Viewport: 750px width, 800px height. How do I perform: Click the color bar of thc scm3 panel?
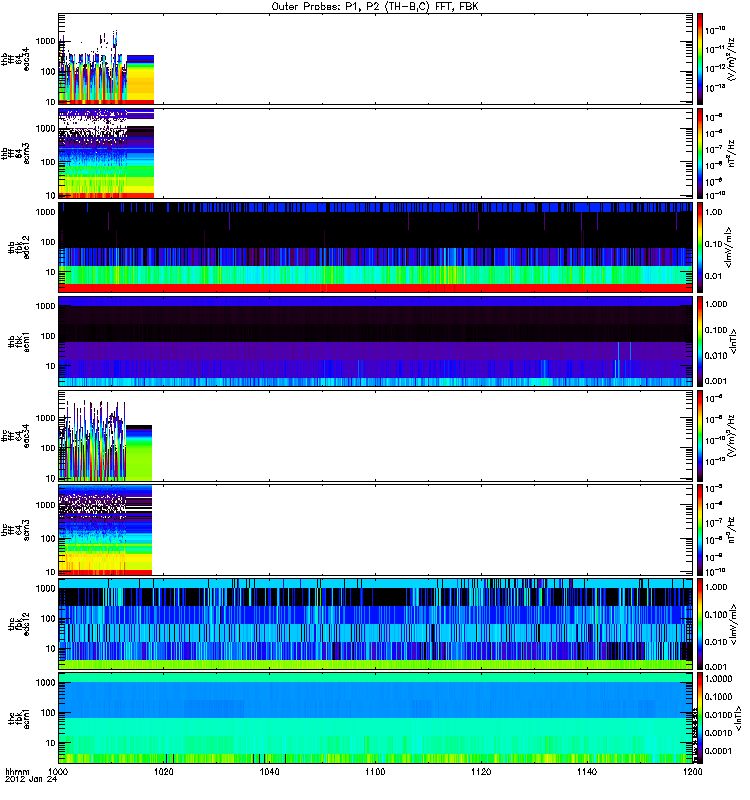pos(700,530)
